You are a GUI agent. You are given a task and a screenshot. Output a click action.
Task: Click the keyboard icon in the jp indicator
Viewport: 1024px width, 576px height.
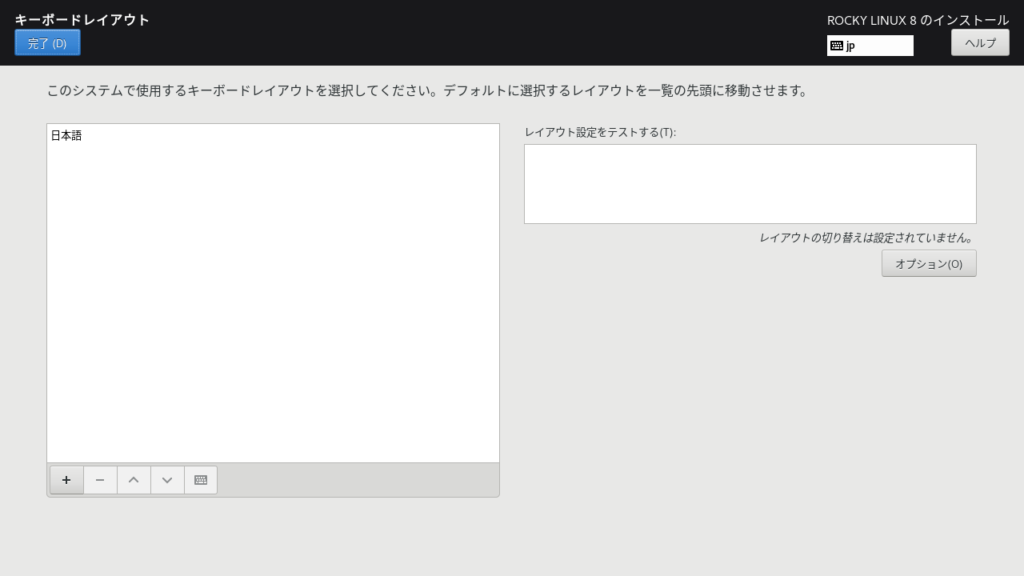click(x=836, y=46)
